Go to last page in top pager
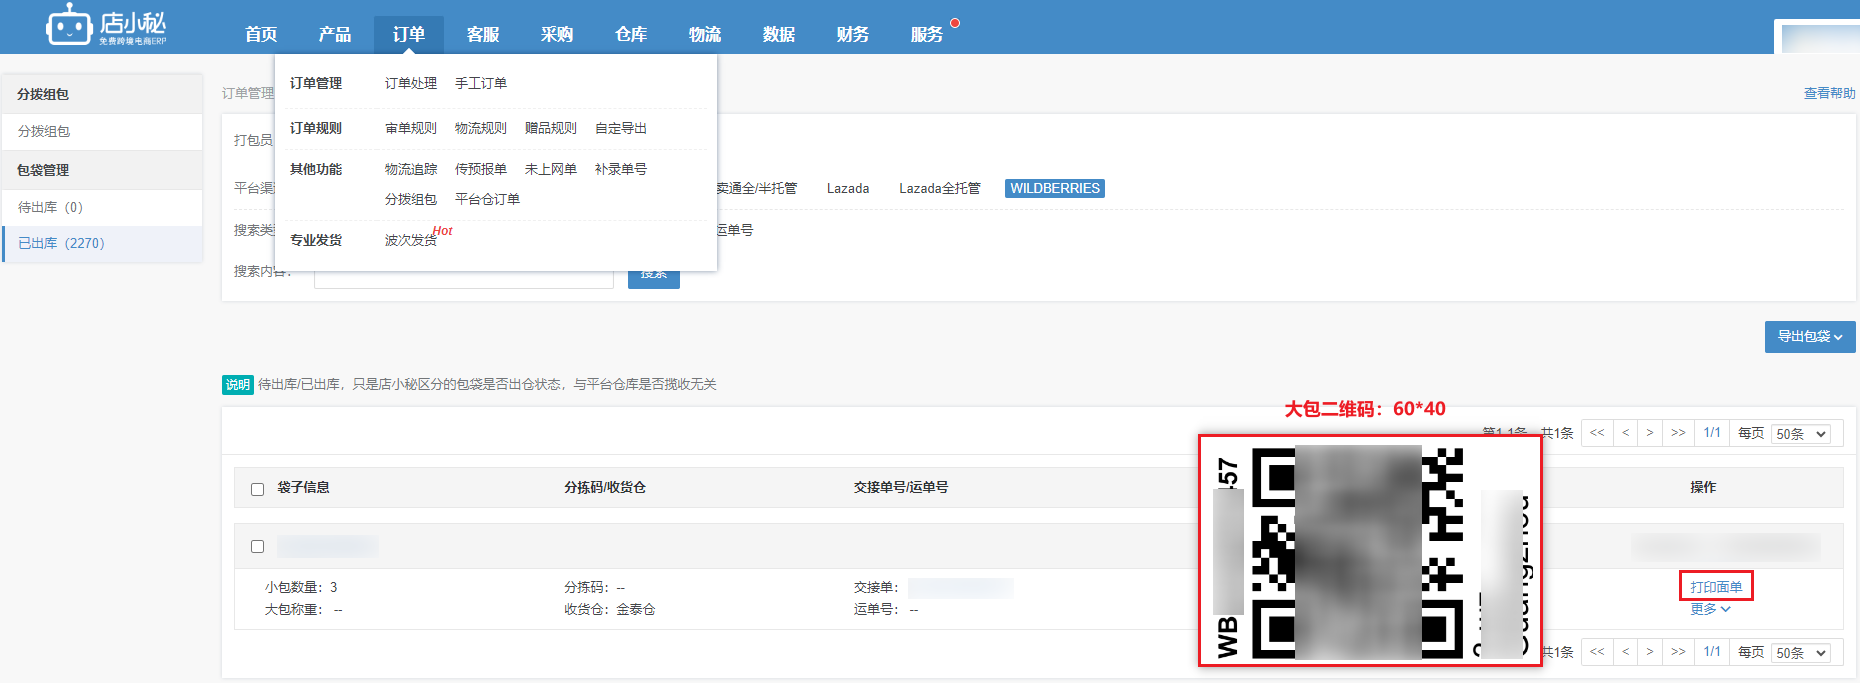 click(1678, 433)
